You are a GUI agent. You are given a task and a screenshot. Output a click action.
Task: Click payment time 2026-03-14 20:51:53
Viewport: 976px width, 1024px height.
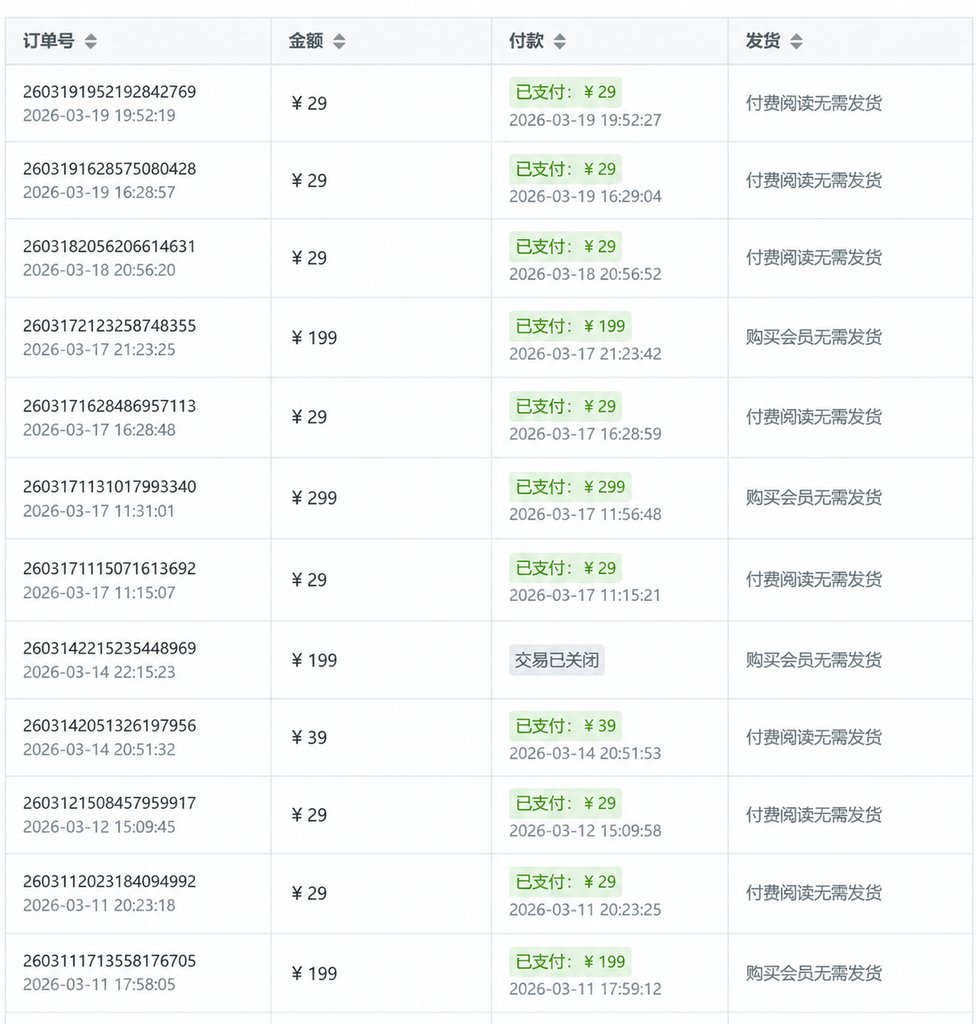tap(585, 754)
